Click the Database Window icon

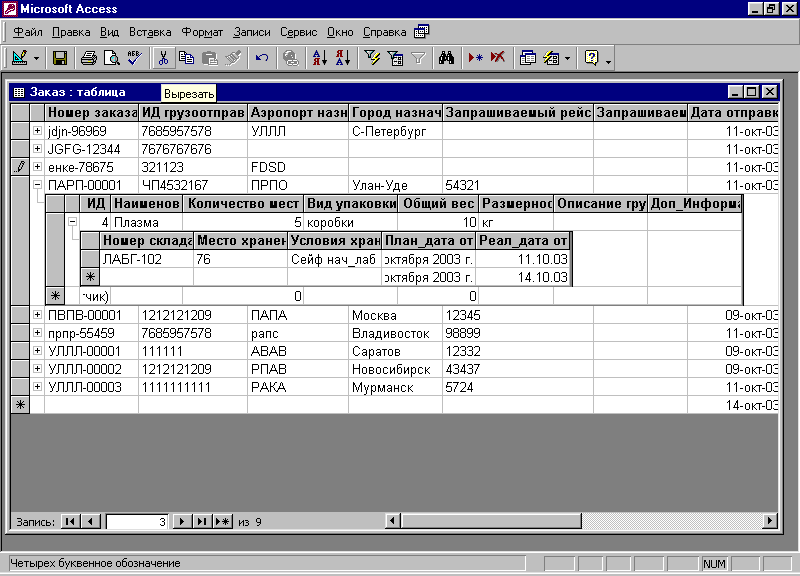point(528,58)
